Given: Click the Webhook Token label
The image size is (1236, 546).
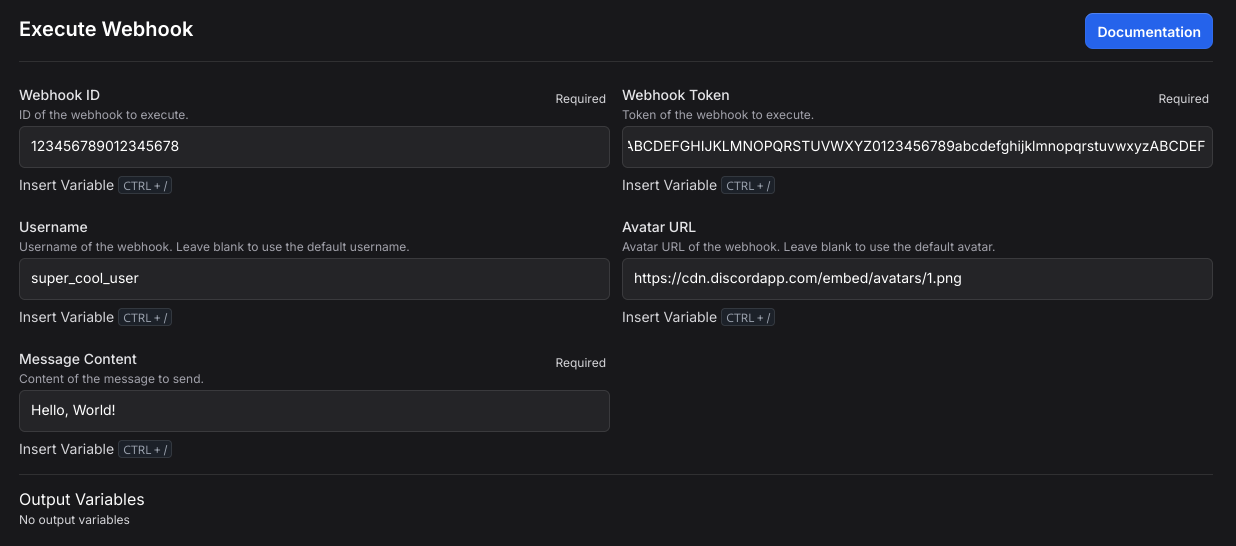Looking at the screenshot, I should click(675, 95).
